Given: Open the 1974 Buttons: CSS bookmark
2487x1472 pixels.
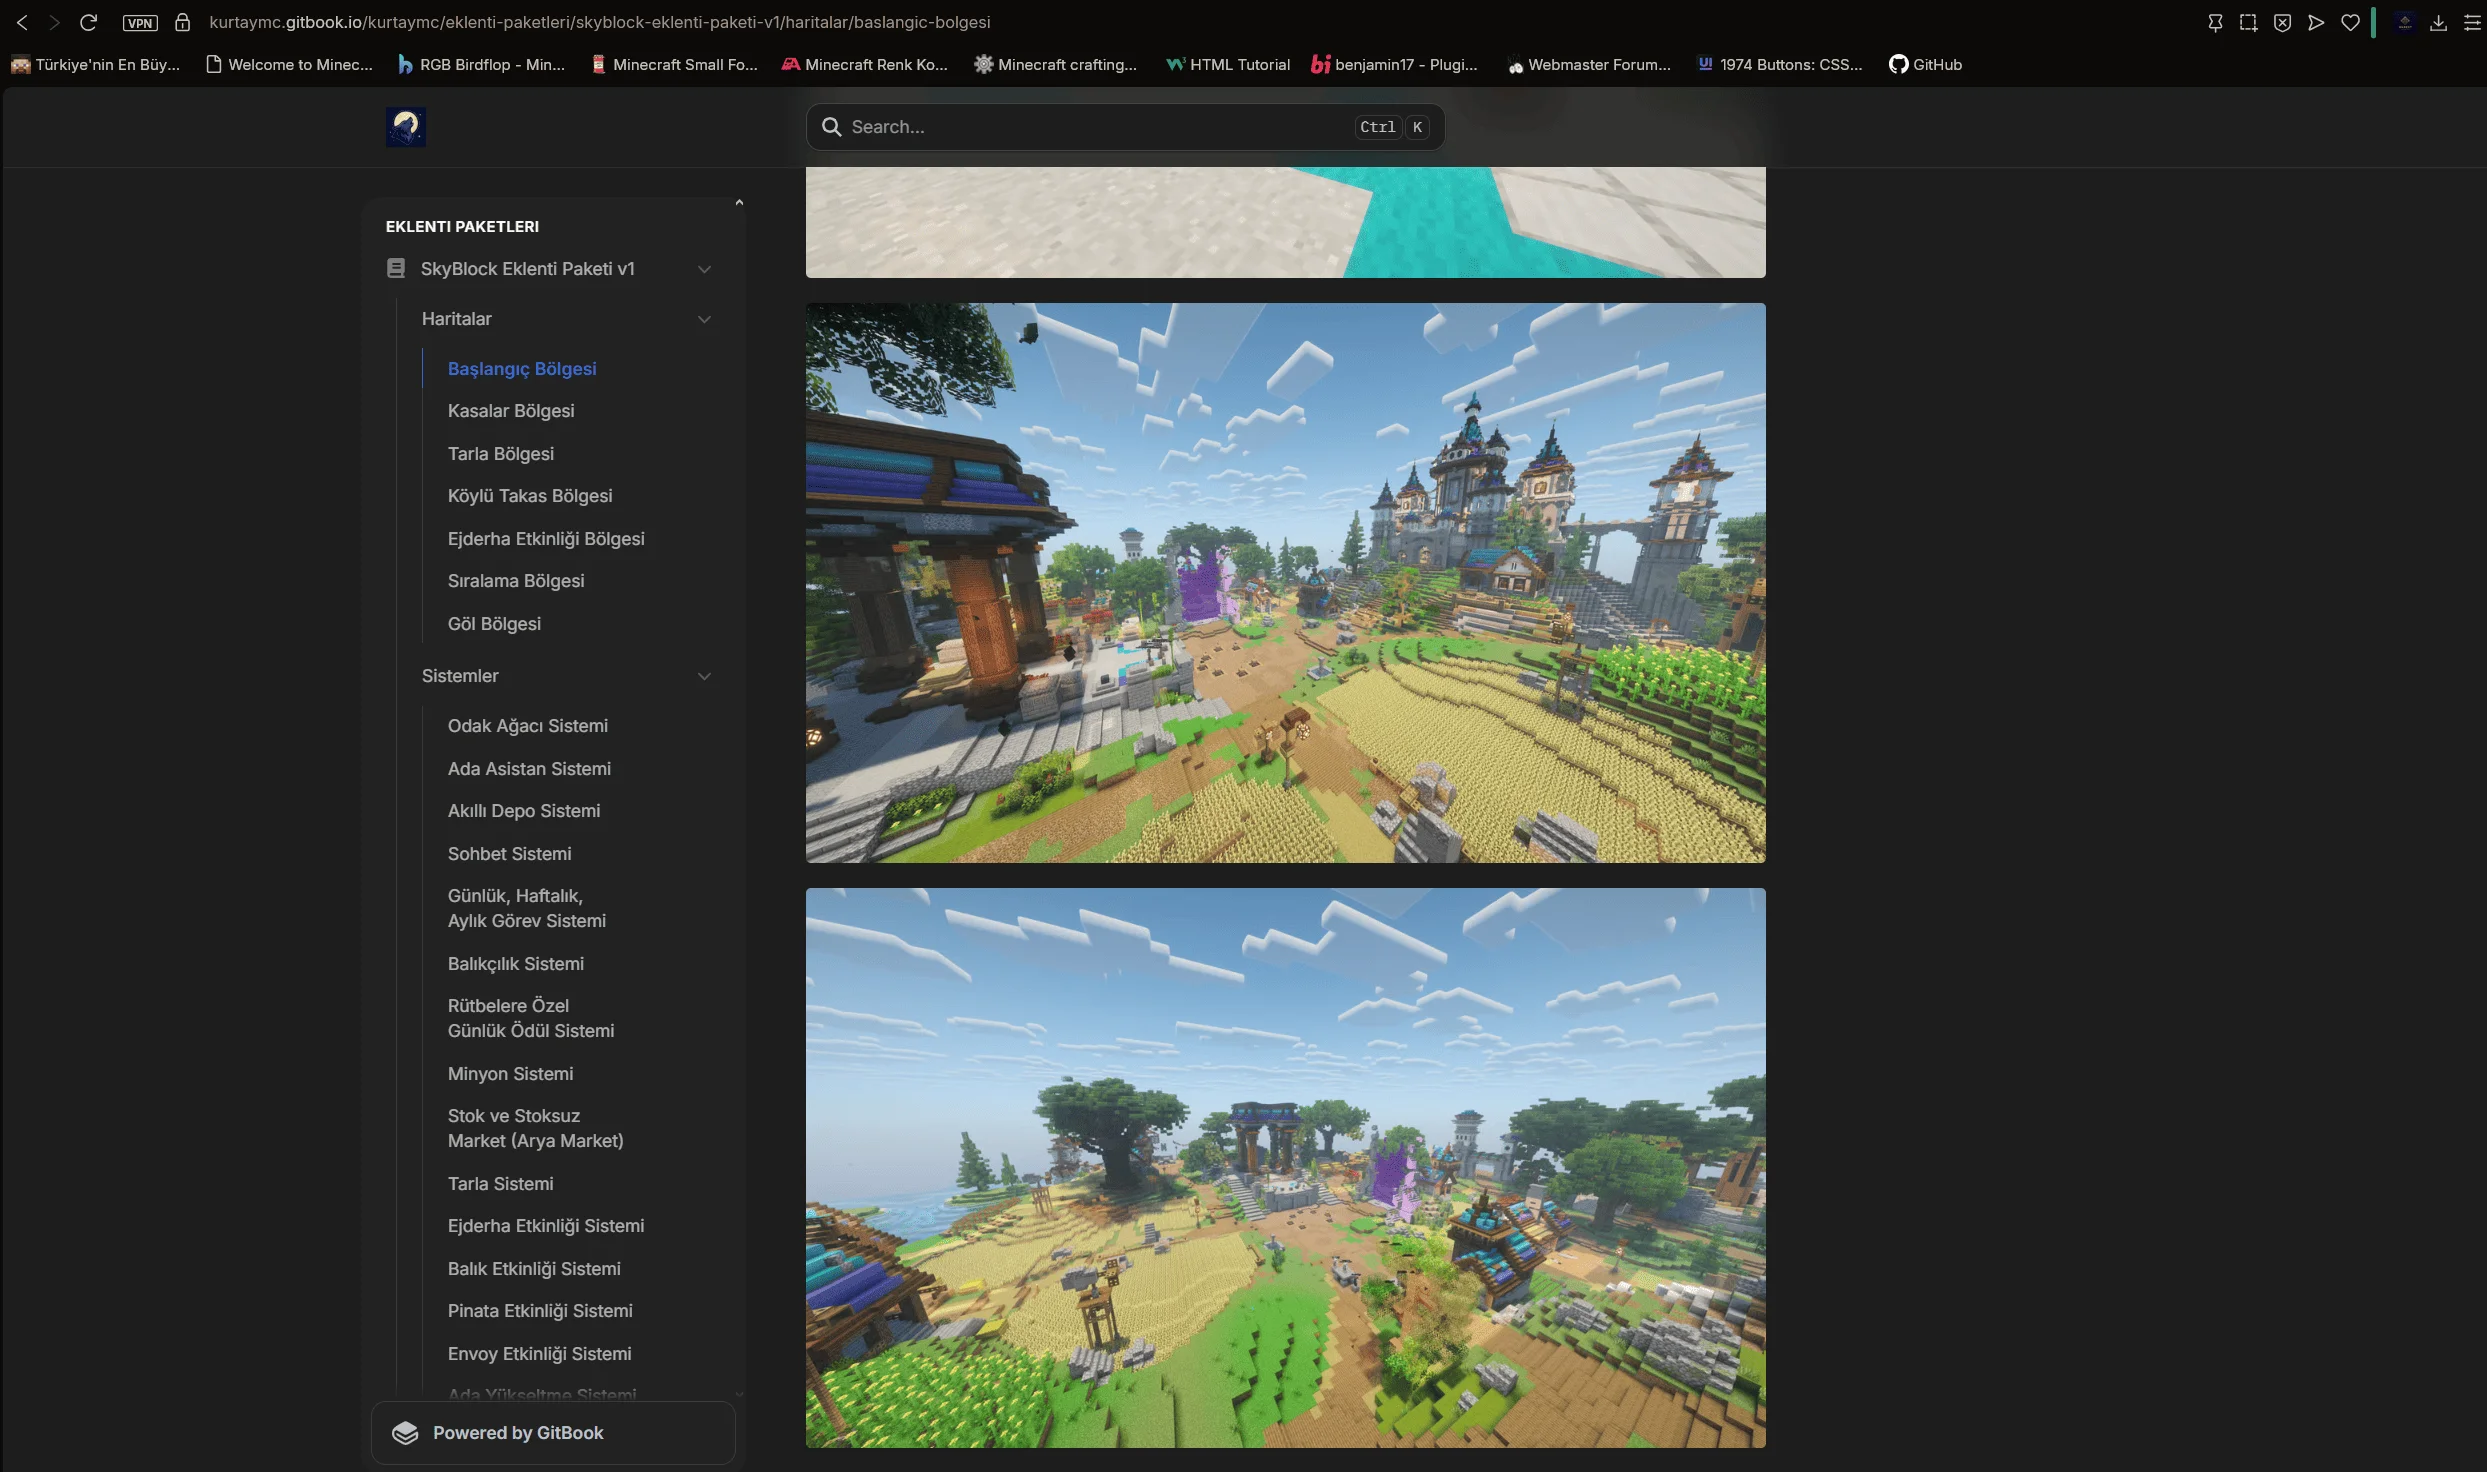Looking at the screenshot, I should (x=1780, y=64).
